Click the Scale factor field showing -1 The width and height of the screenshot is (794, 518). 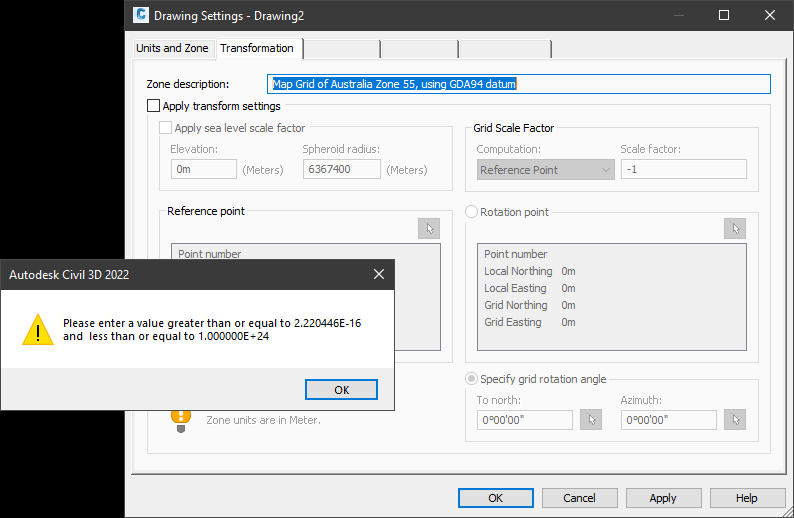coord(684,169)
